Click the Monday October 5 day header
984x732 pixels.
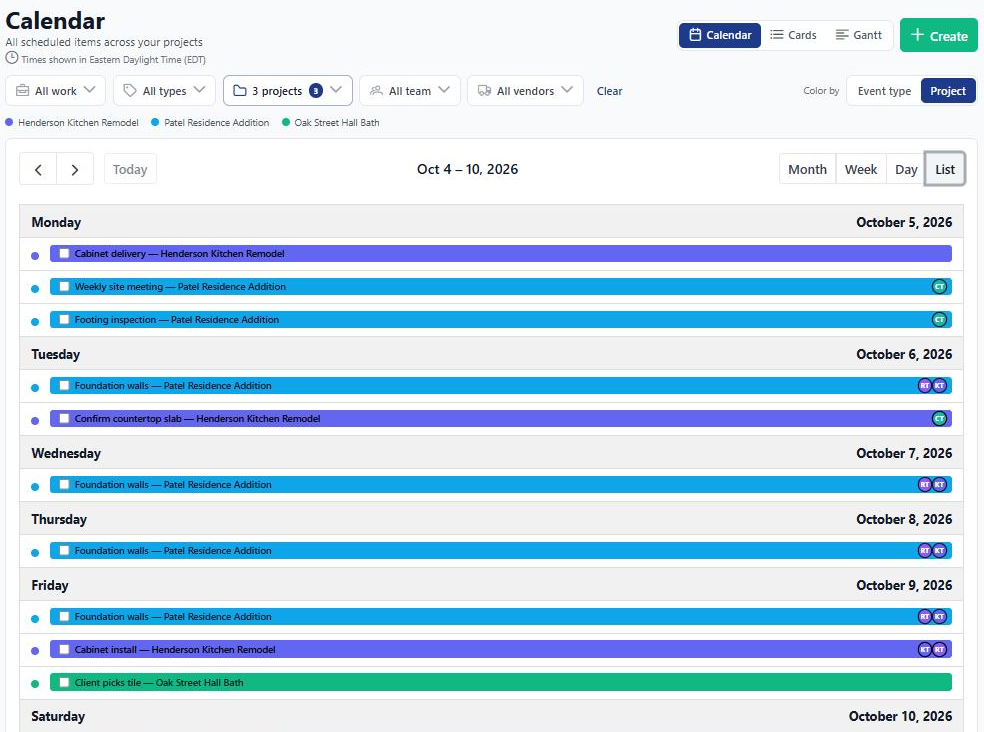[x=491, y=222]
